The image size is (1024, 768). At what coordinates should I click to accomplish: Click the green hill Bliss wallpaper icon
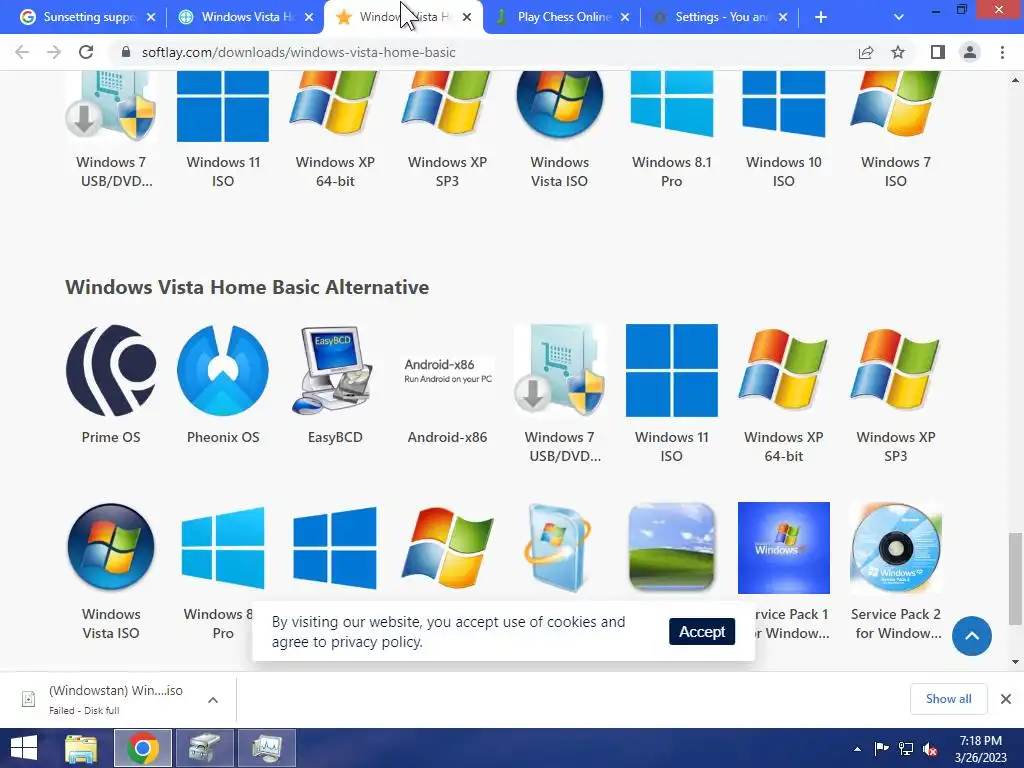[x=671, y=547]
